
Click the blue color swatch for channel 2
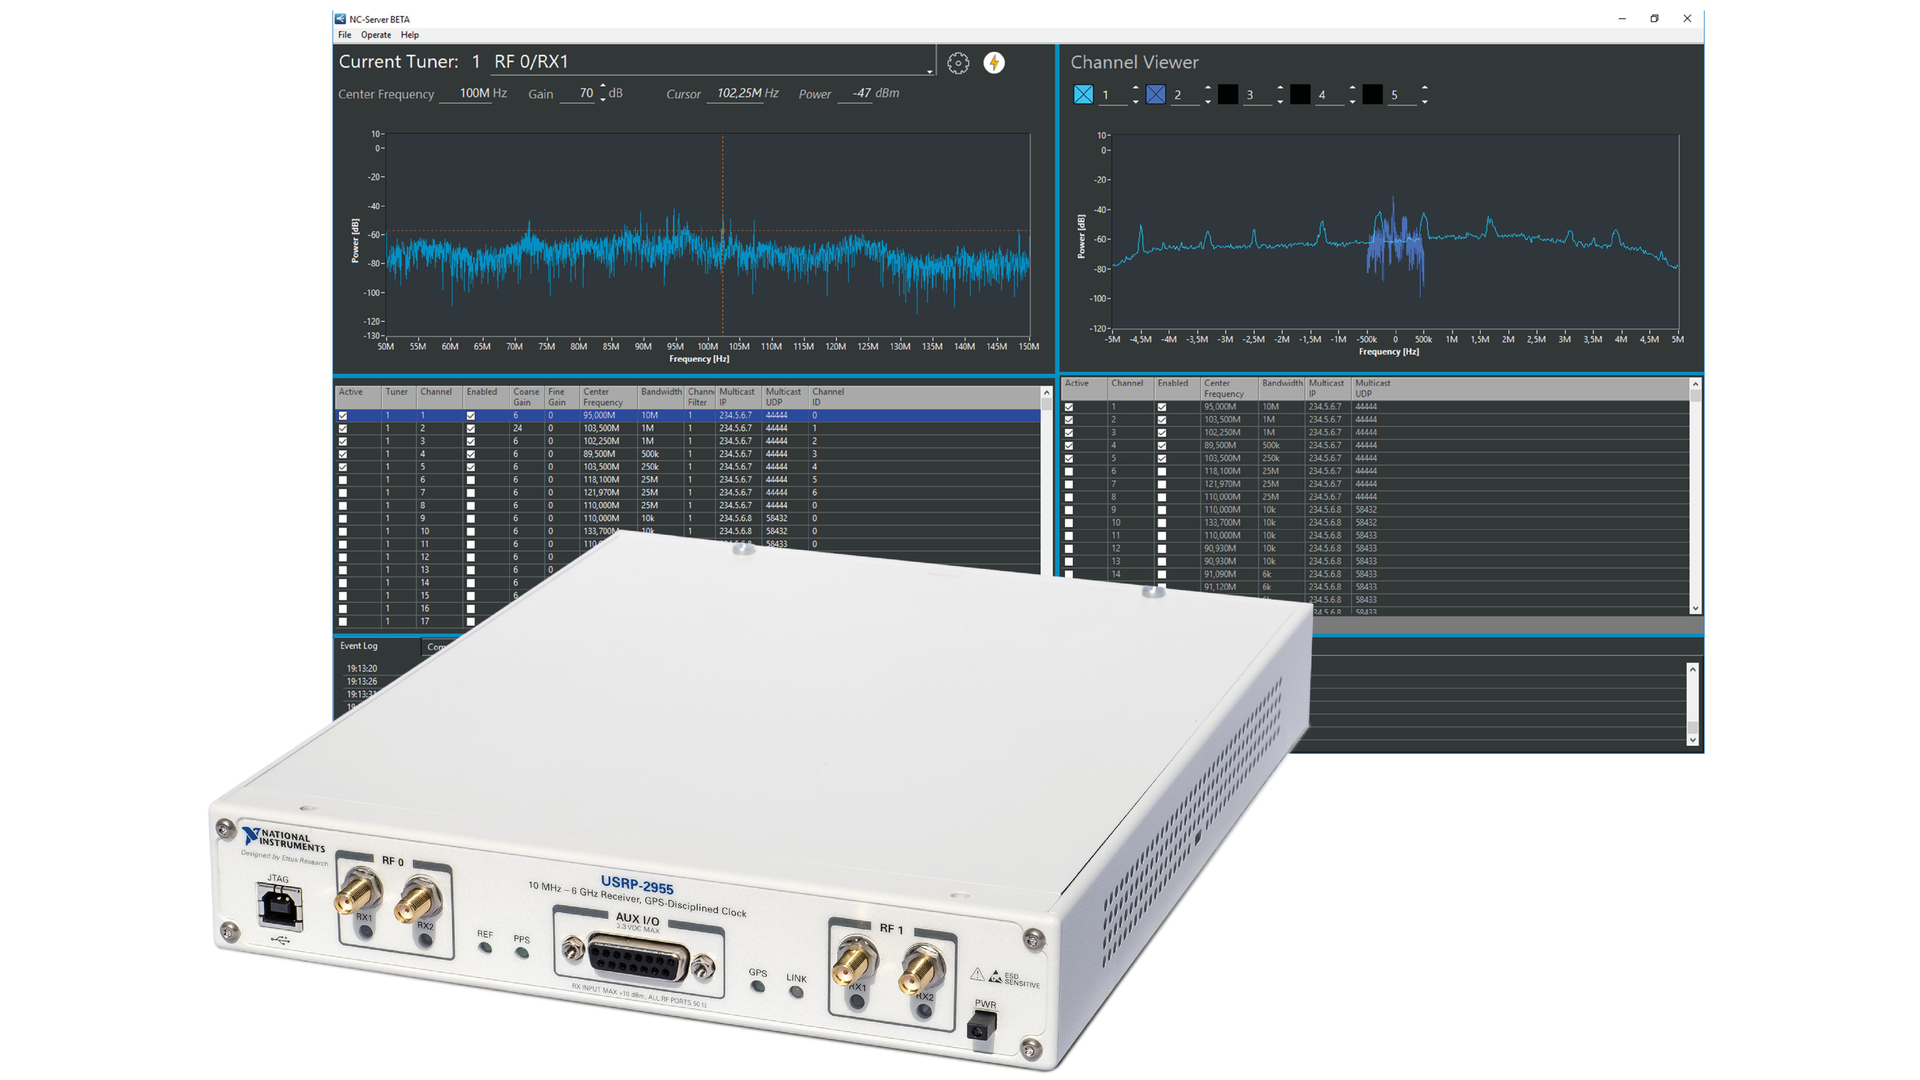click(1156, 93)
